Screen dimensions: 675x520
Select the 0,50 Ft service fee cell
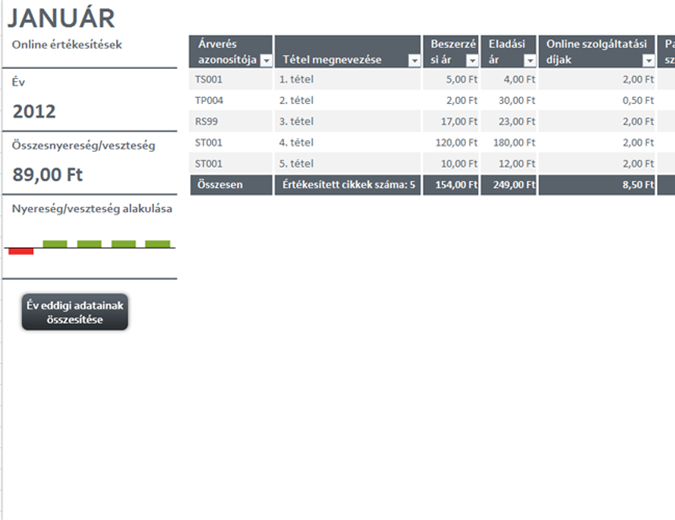coord(597,101)
